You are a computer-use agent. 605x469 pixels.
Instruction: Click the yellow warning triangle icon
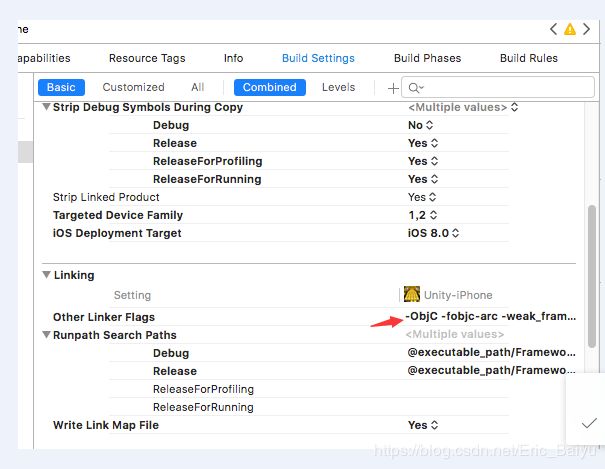(570, 29)
